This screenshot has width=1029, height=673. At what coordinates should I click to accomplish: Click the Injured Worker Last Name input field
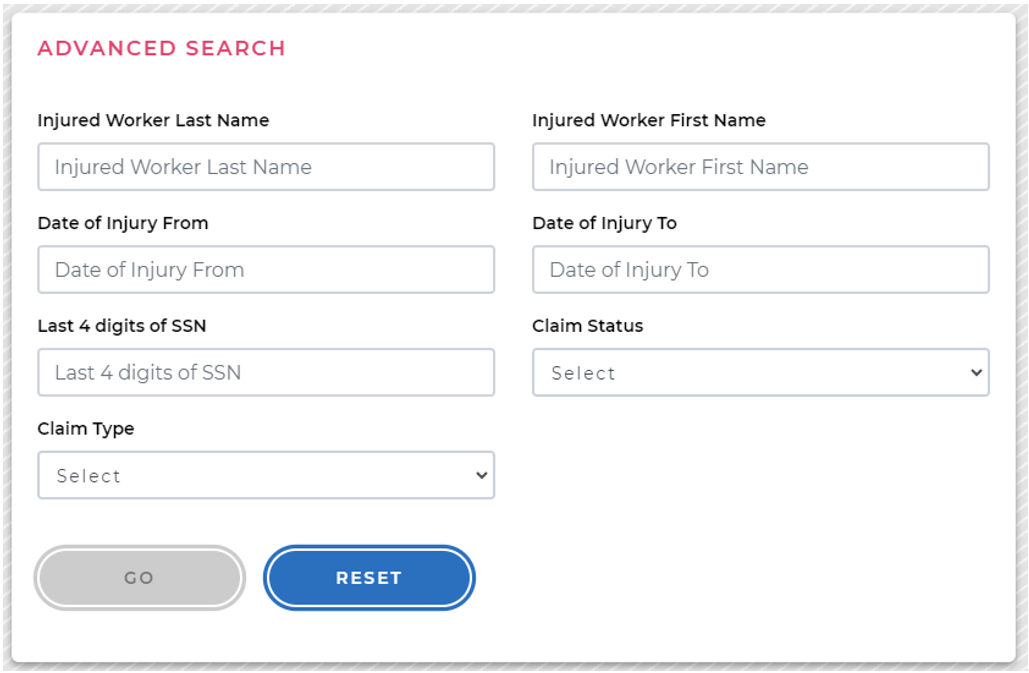point(266,167)
